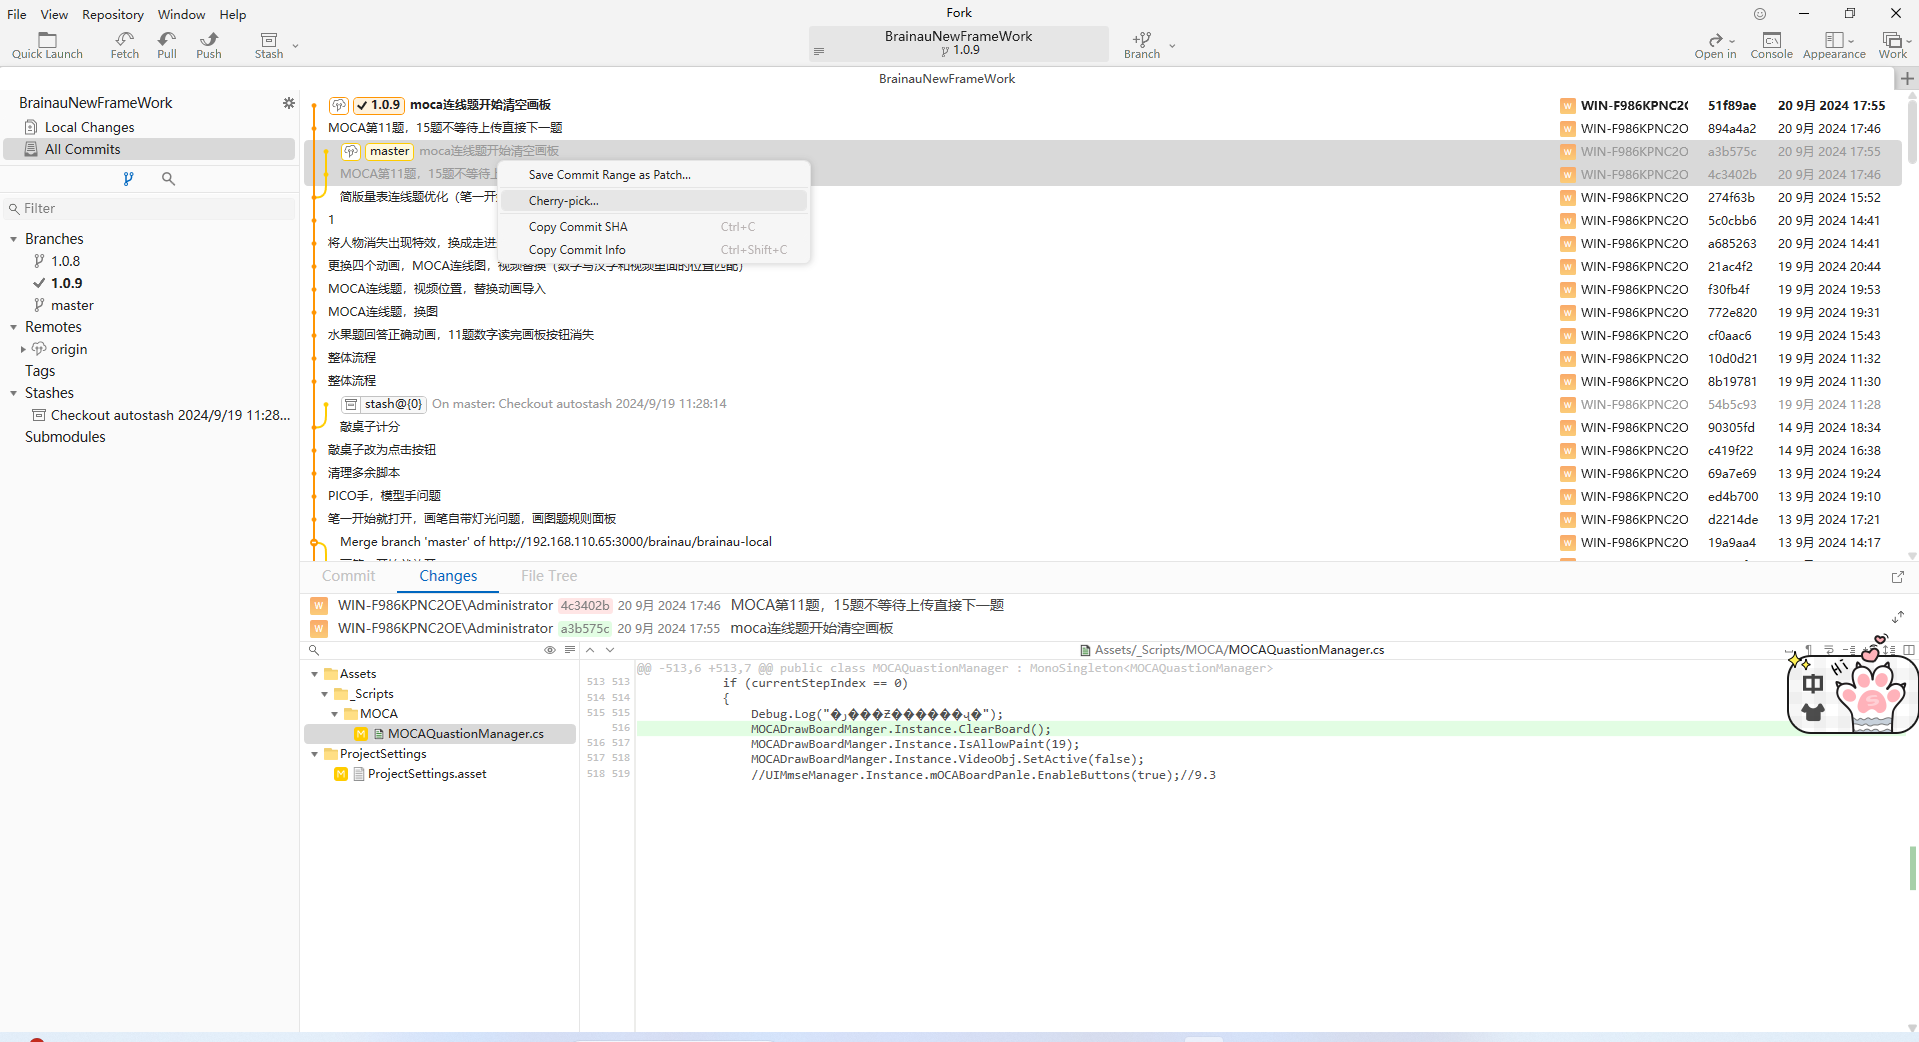Toggle file list flat view icon
The height and width of the screenshot is (1042, 1919).
coord(570,650)
